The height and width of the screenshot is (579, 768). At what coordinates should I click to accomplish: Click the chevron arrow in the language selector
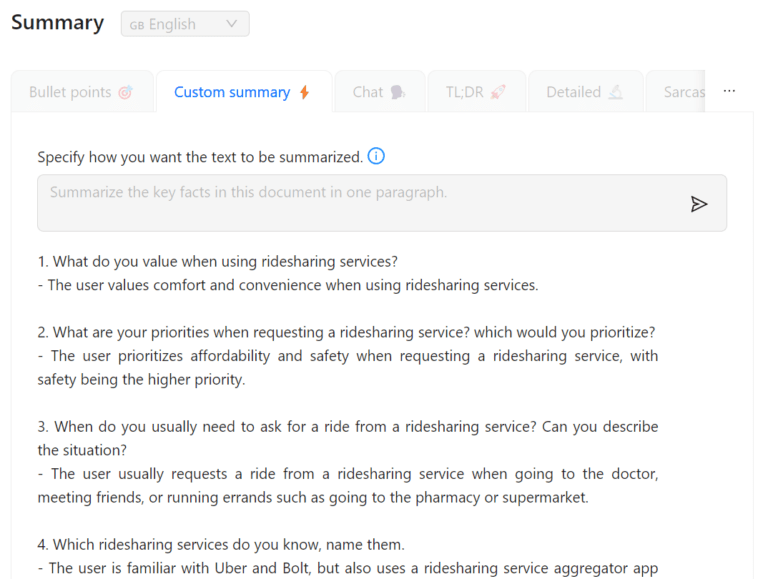coord(232,24)
